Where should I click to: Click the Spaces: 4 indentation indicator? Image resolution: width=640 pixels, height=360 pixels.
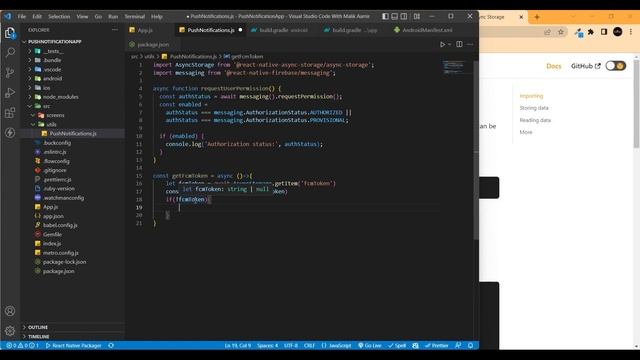click(267, 346)
